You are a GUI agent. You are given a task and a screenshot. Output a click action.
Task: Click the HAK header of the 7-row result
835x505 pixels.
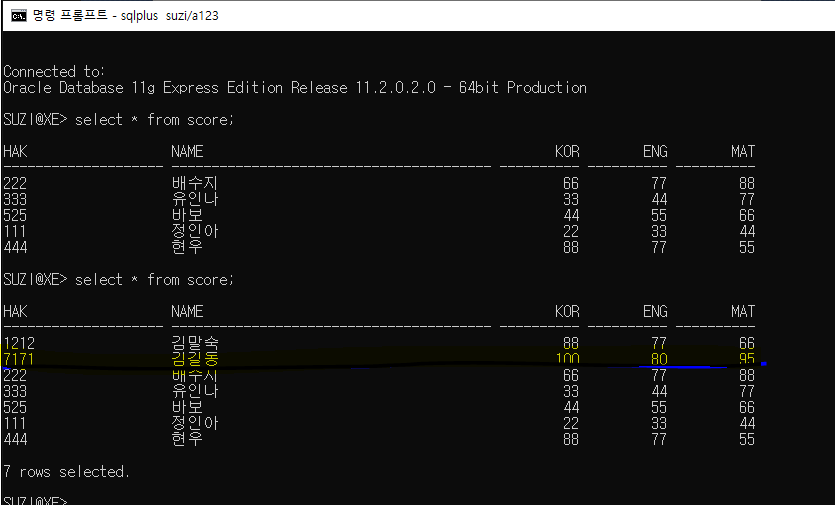point(15,312)
